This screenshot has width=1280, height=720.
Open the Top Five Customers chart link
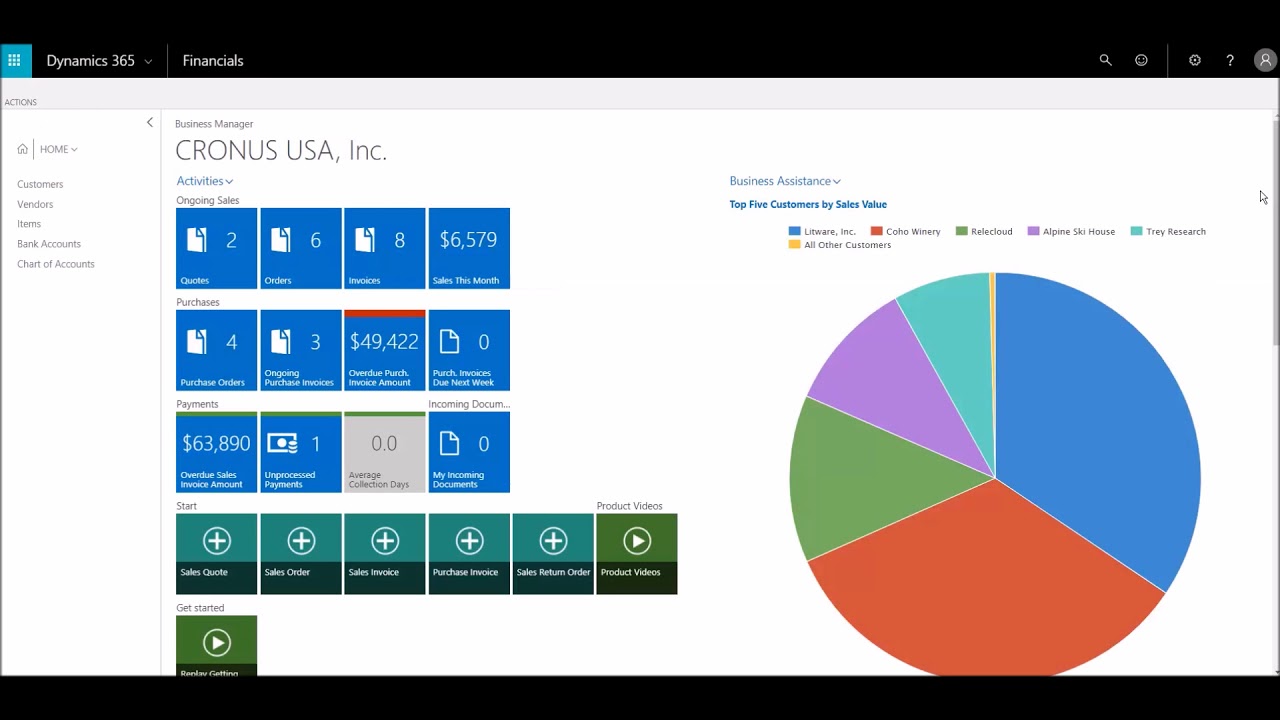pyautogui.click(x=808, y=204)
